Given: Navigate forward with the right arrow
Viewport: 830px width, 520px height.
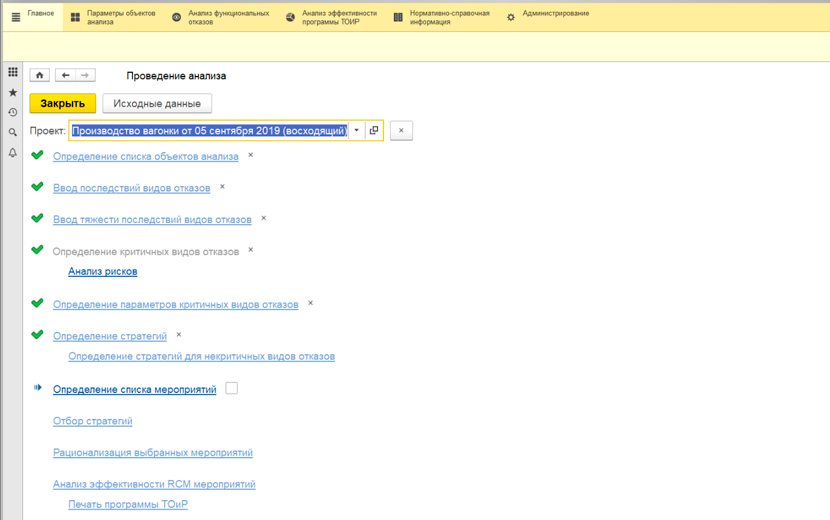Looking at the screenshot, I should [x=85, y=75].
